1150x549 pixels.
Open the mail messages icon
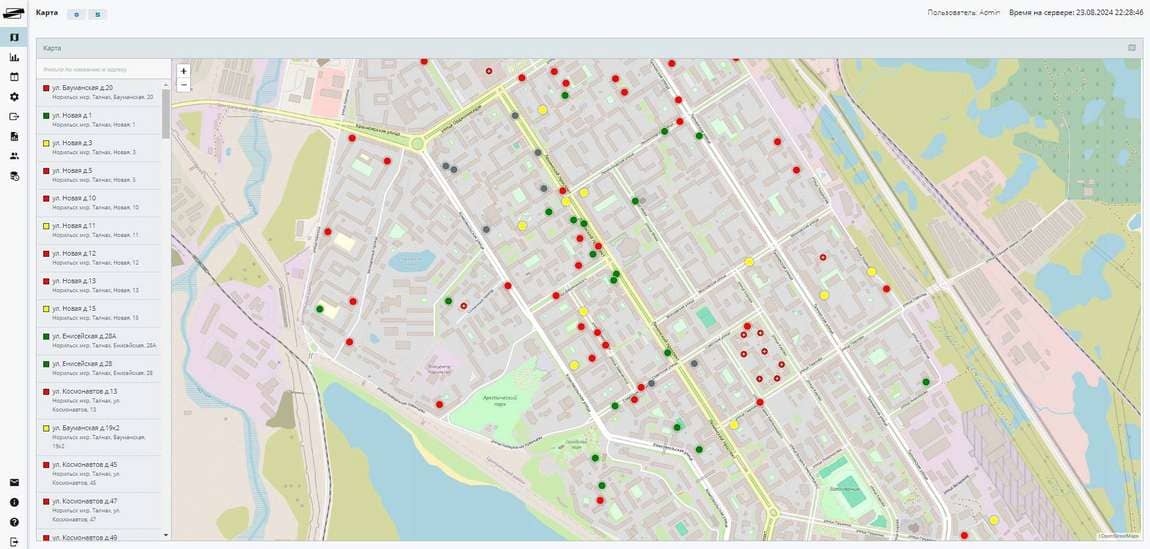[14, 483]
